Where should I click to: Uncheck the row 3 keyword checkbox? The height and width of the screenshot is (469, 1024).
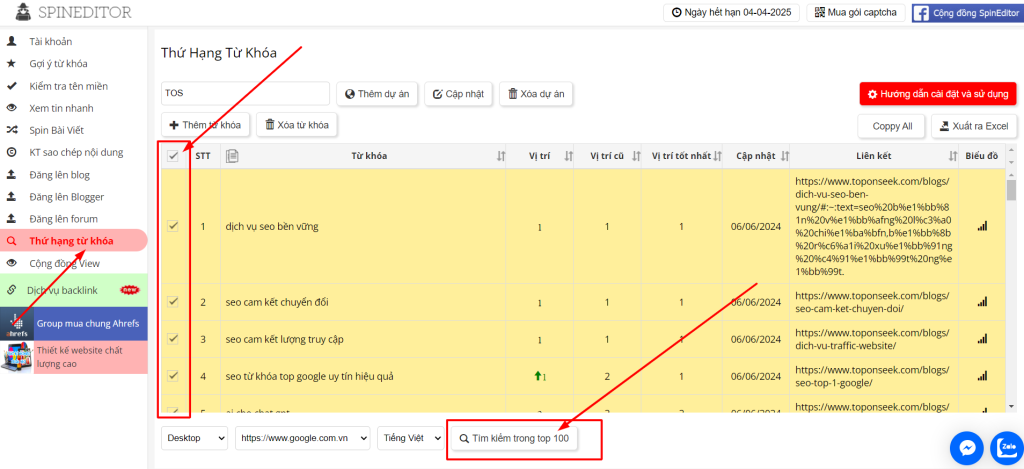(173, 340)
